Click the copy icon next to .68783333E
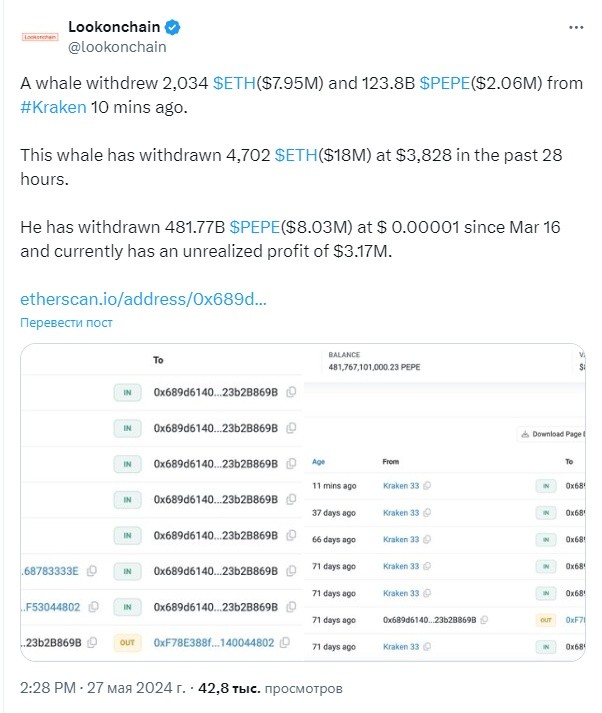Screen dimensions: 602x713 tap(92, 570)
